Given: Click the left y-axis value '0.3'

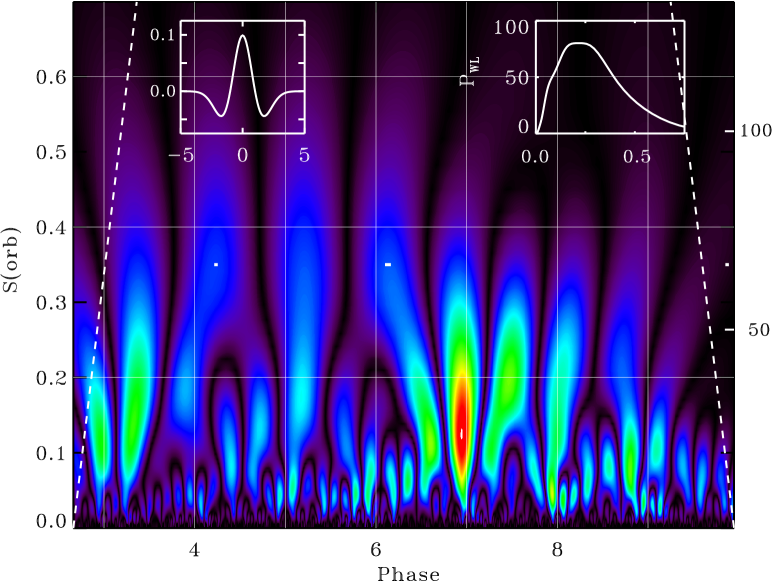Looking at the screenshot, I should click(51, 303).
